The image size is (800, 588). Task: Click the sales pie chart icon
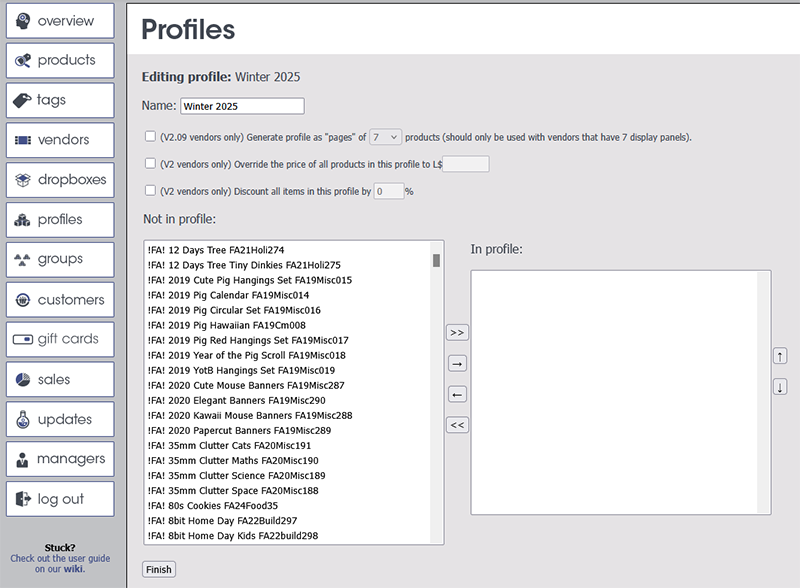[x=23, y=379]
